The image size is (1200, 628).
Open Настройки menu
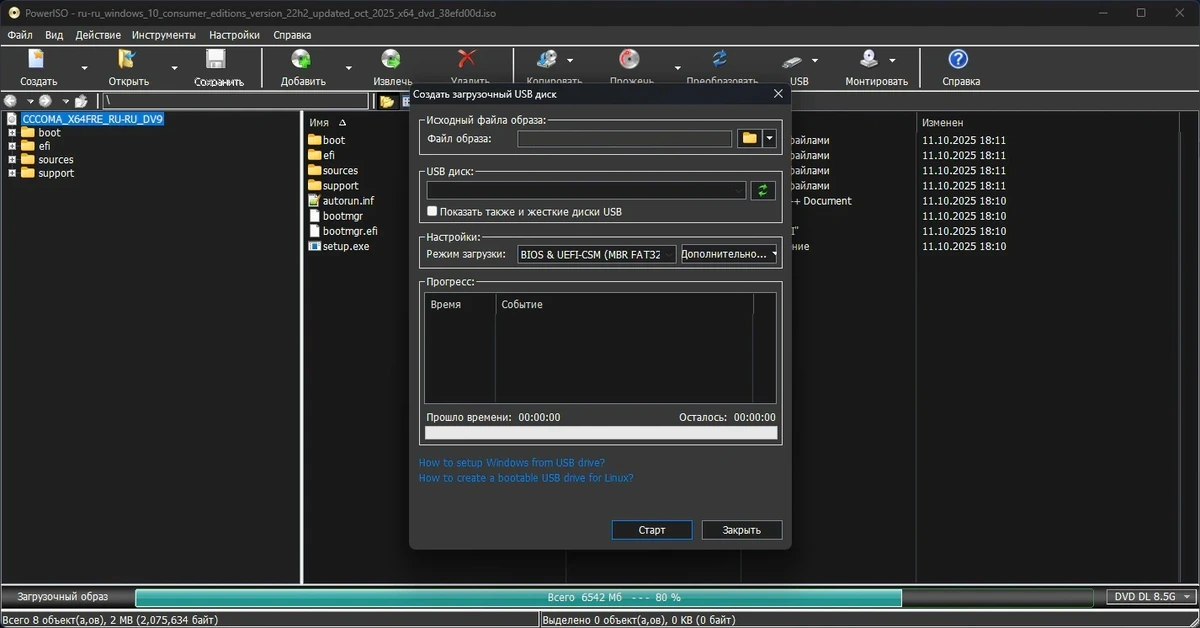click(x=234, y=34)
